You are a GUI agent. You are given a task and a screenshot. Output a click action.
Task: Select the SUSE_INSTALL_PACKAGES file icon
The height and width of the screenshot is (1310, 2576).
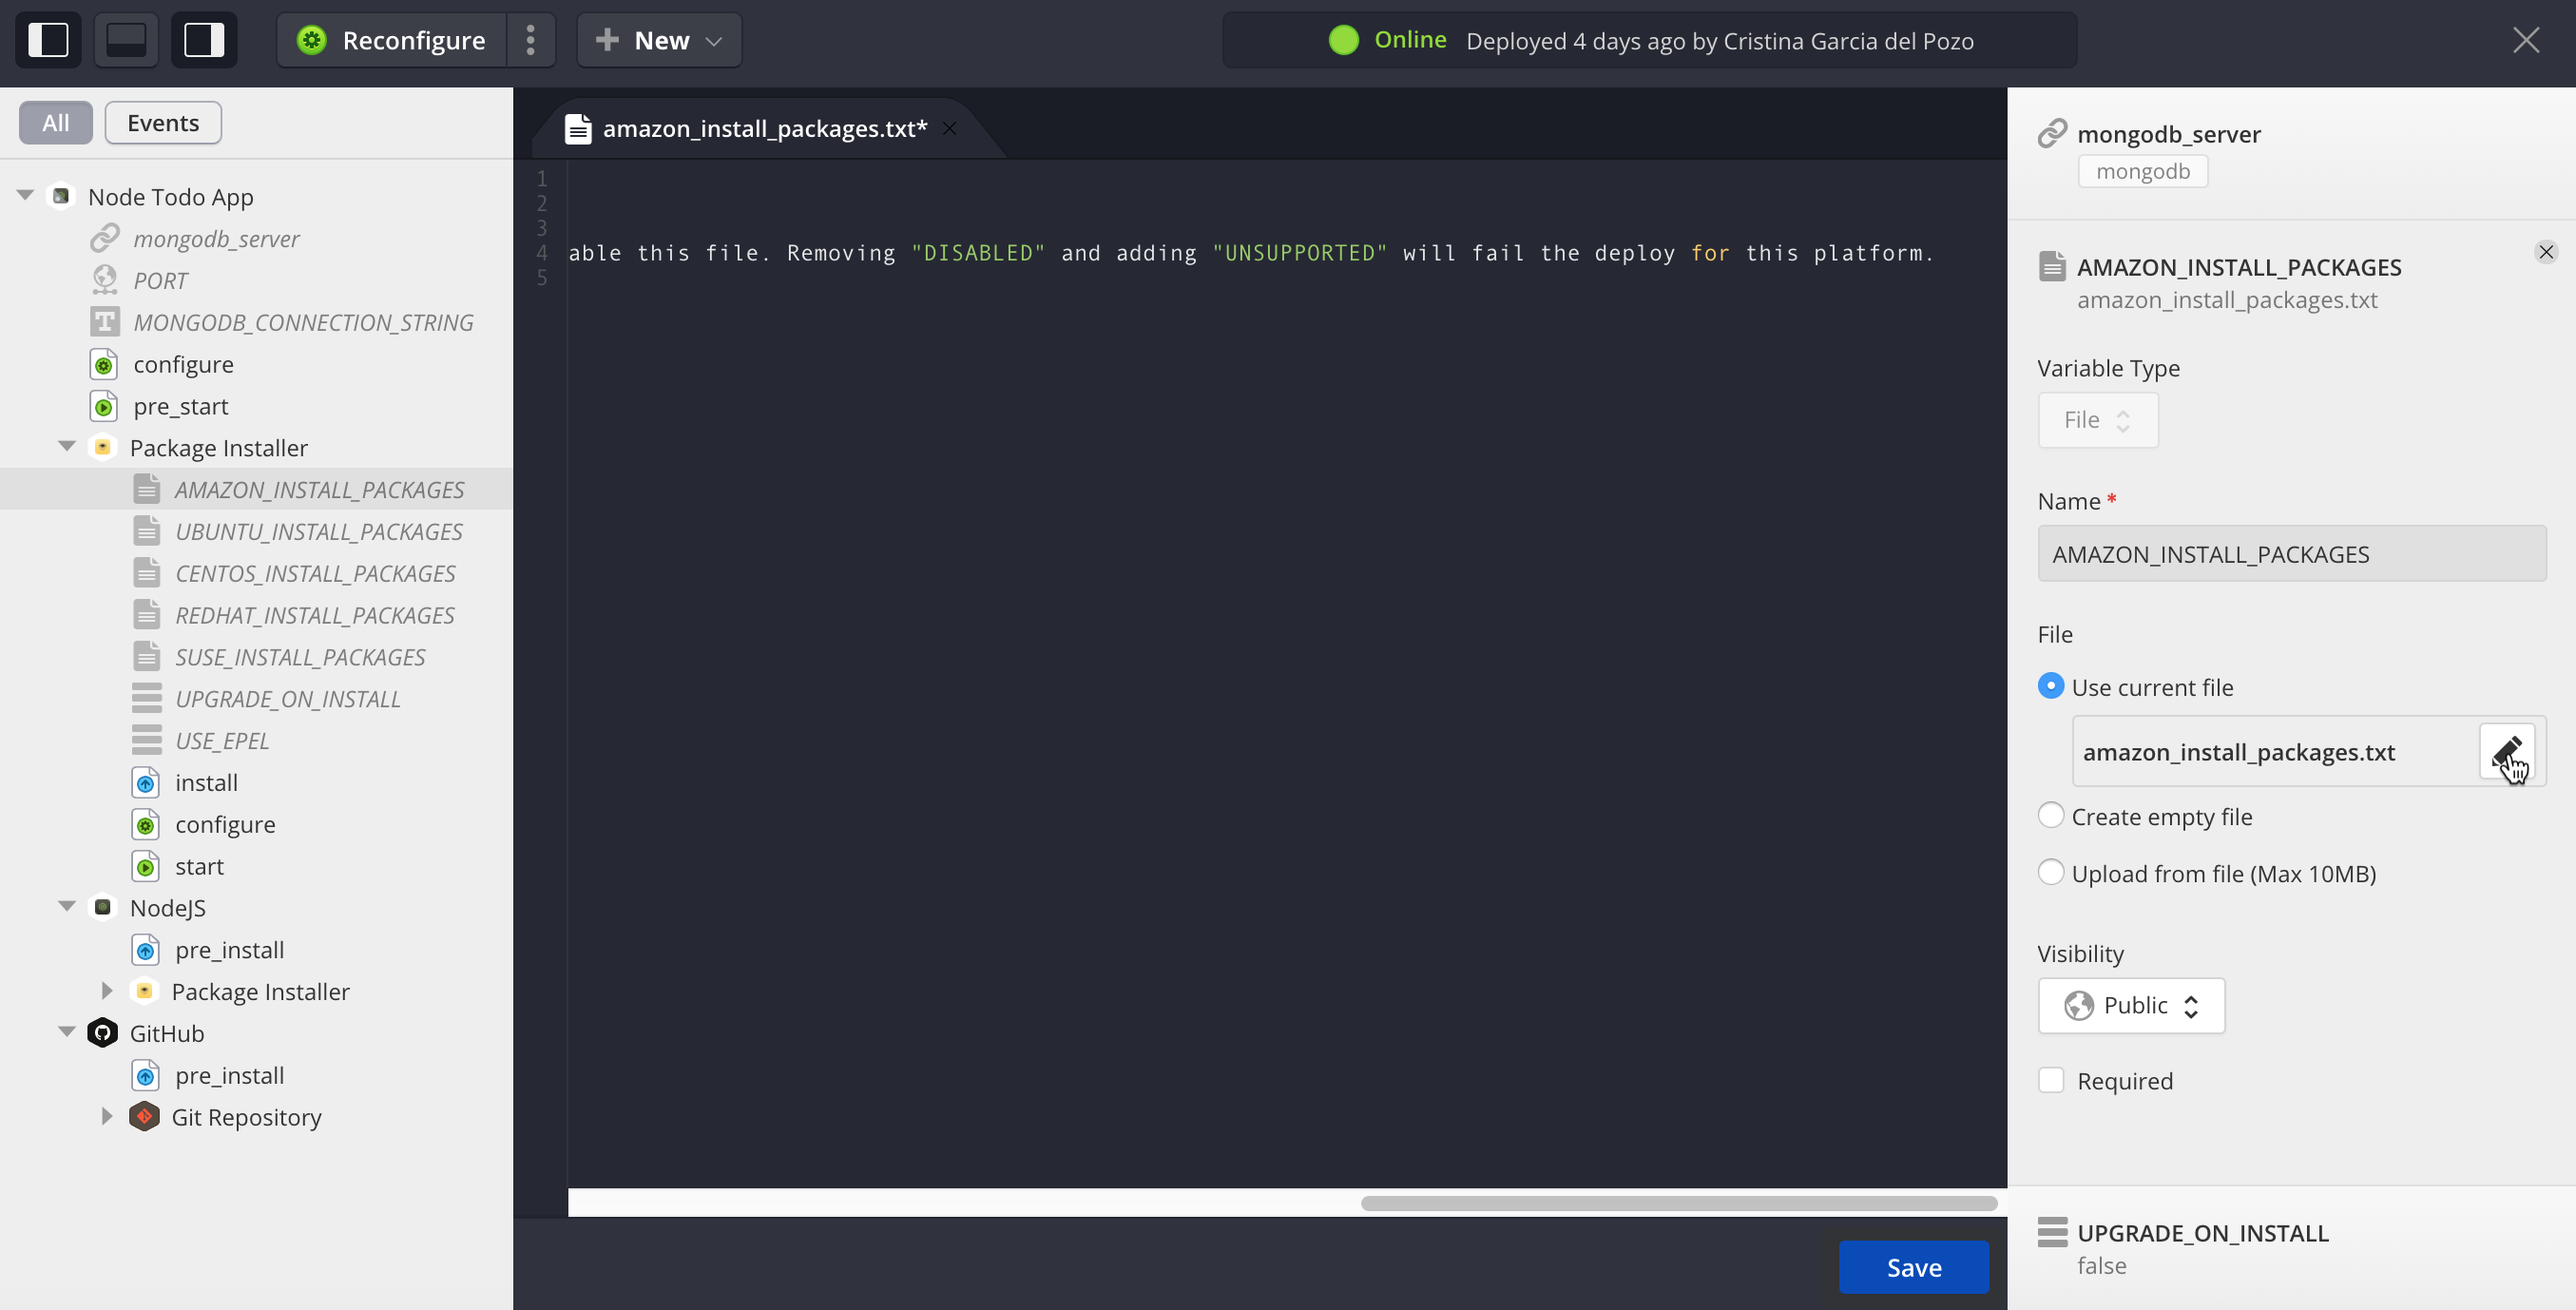pyautogui.click(x=147, y=657)
